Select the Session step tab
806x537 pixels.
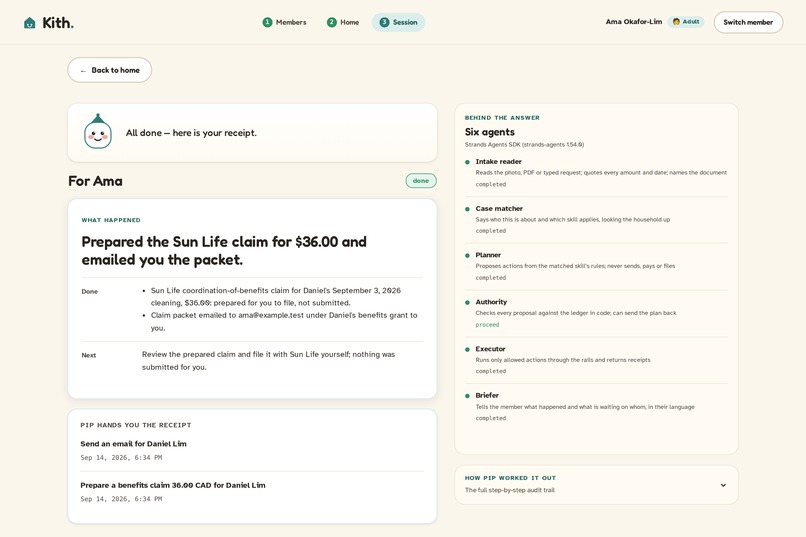[398, 22]
